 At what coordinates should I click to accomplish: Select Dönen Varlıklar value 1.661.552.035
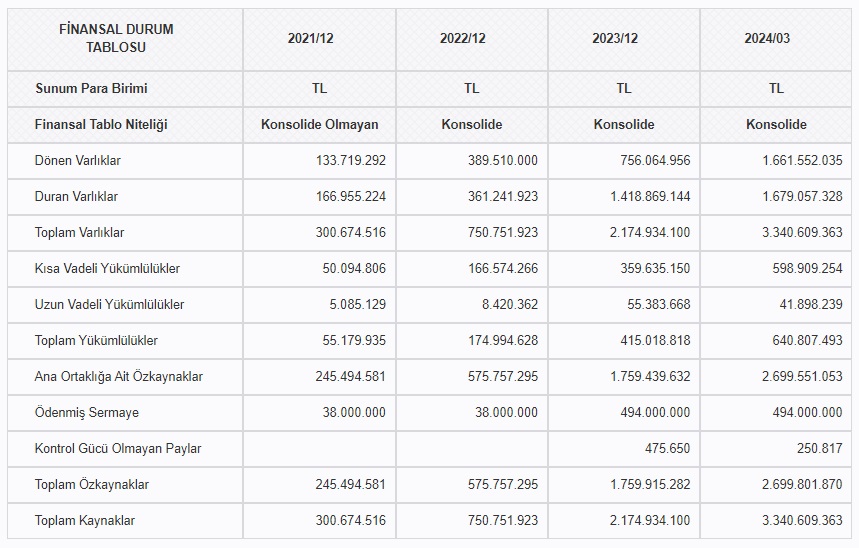point(802,160)
